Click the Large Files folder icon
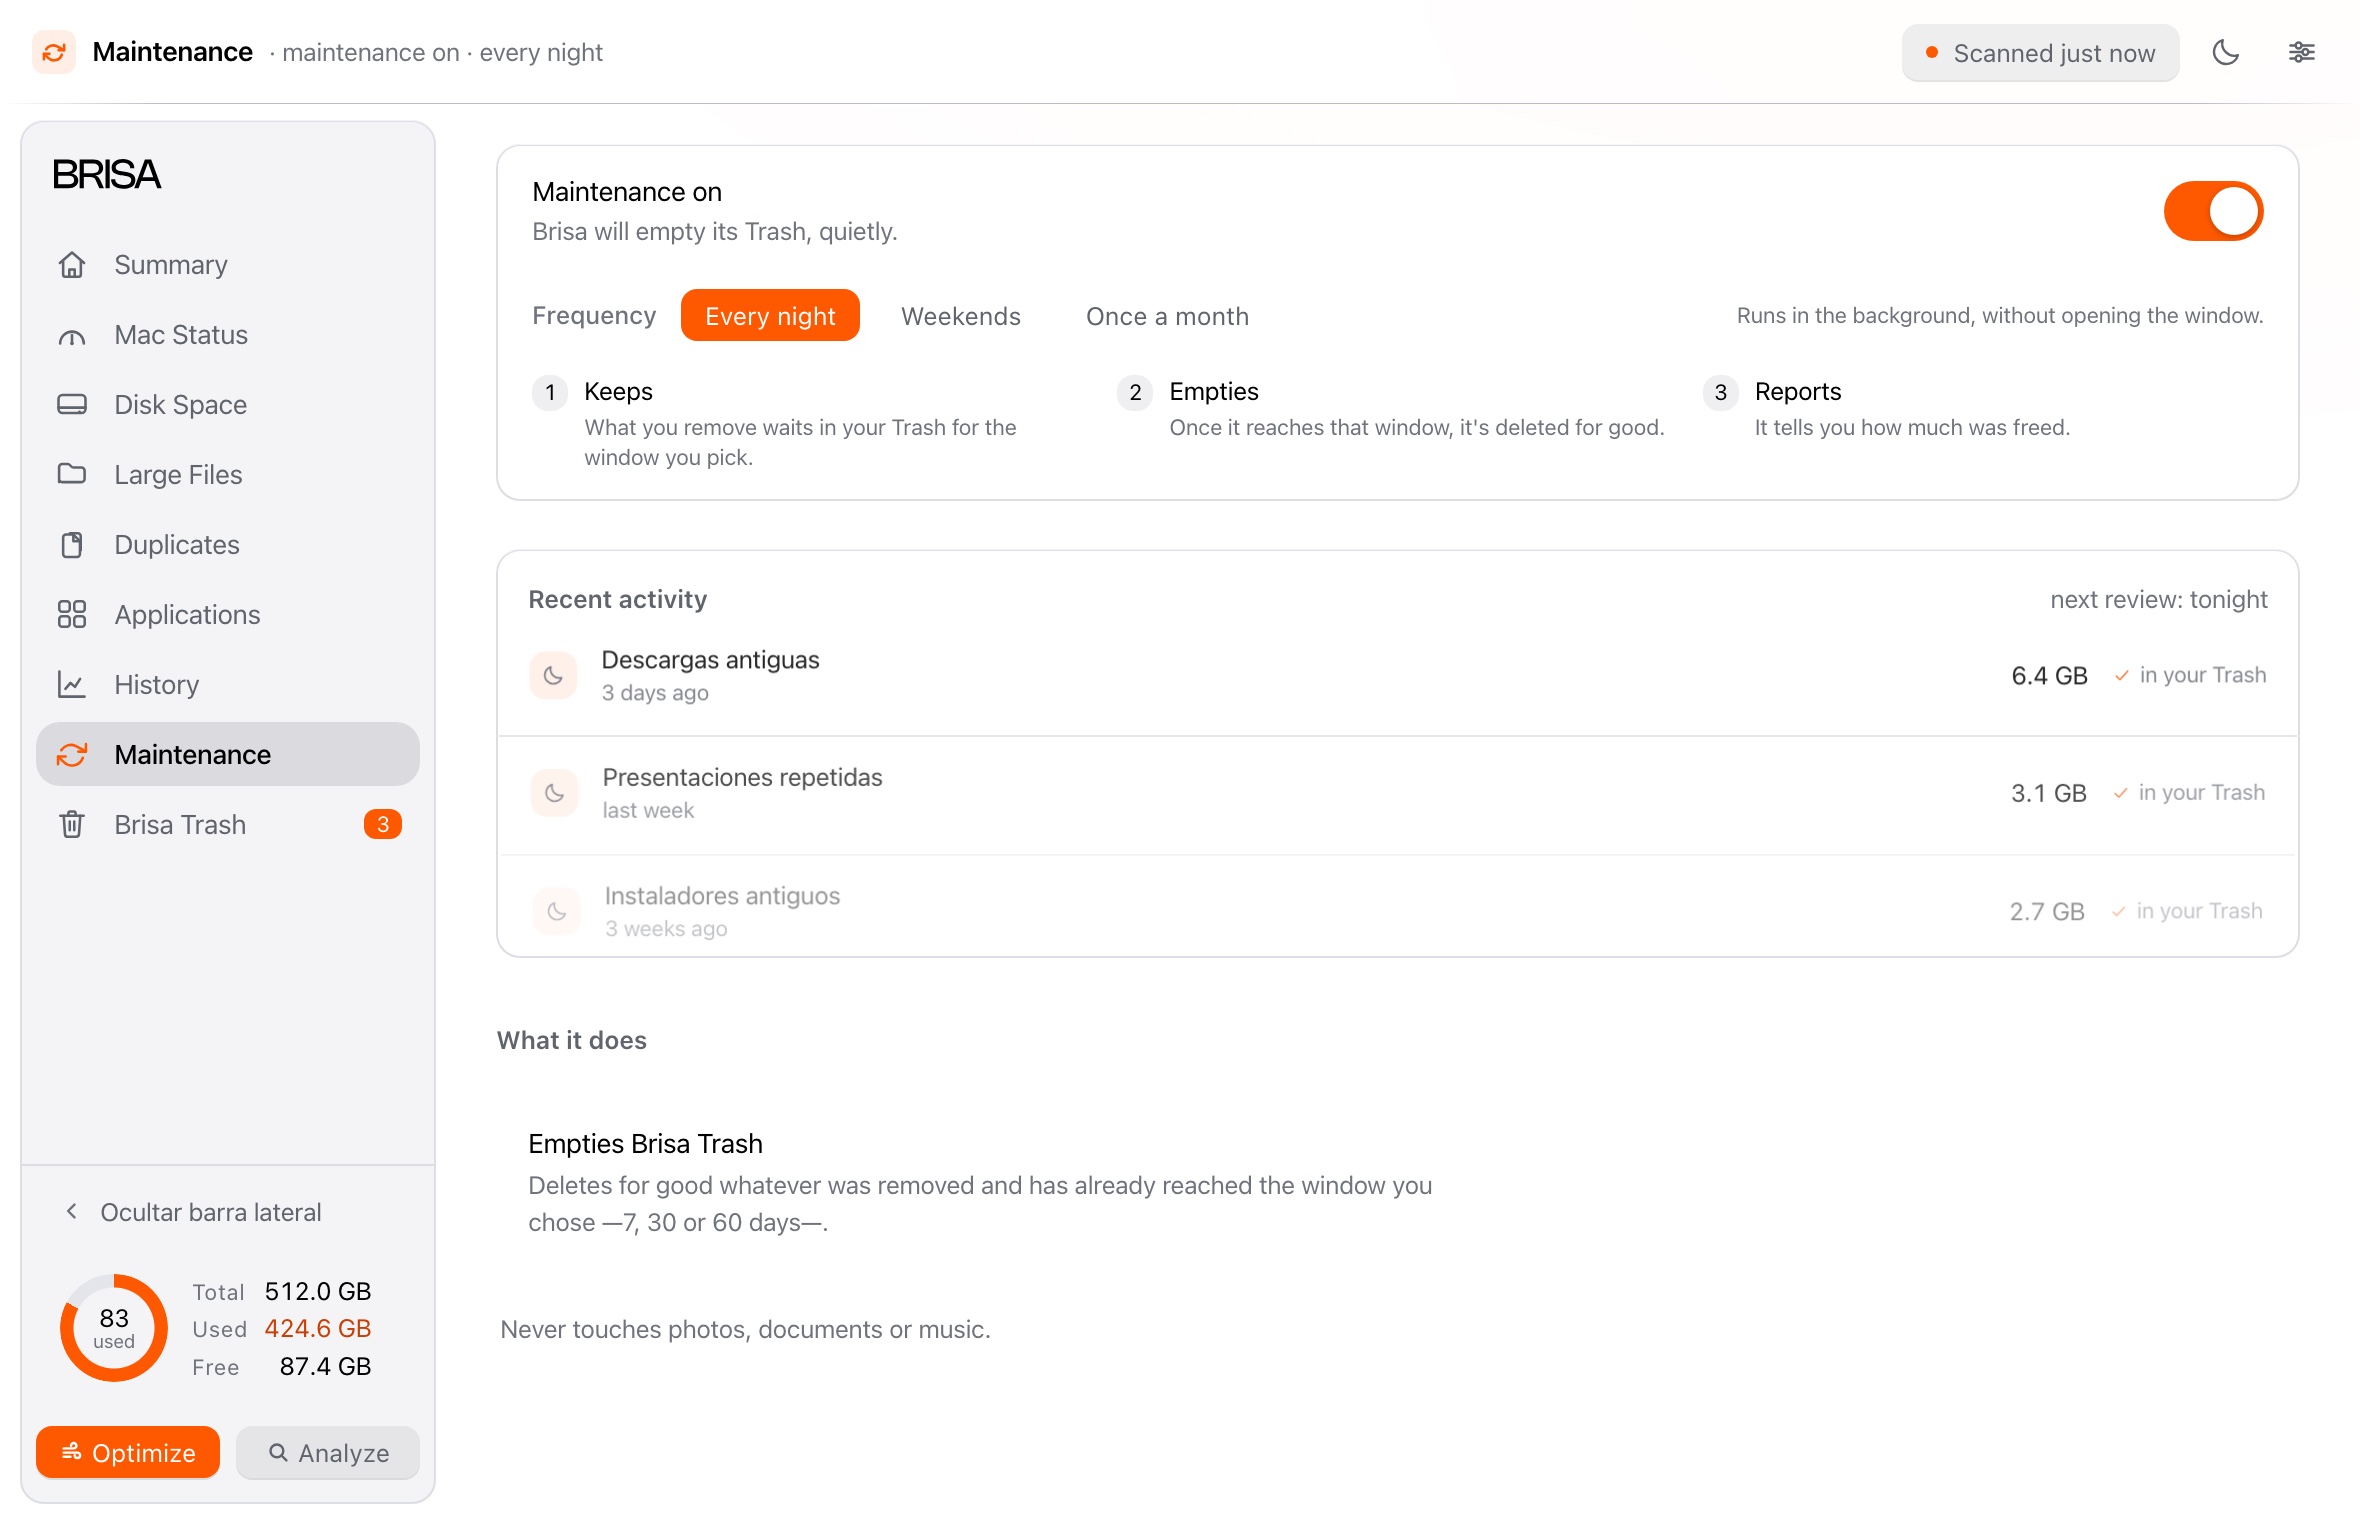This screenshot has height=1520, width=2360. click(x=72, y=474)
